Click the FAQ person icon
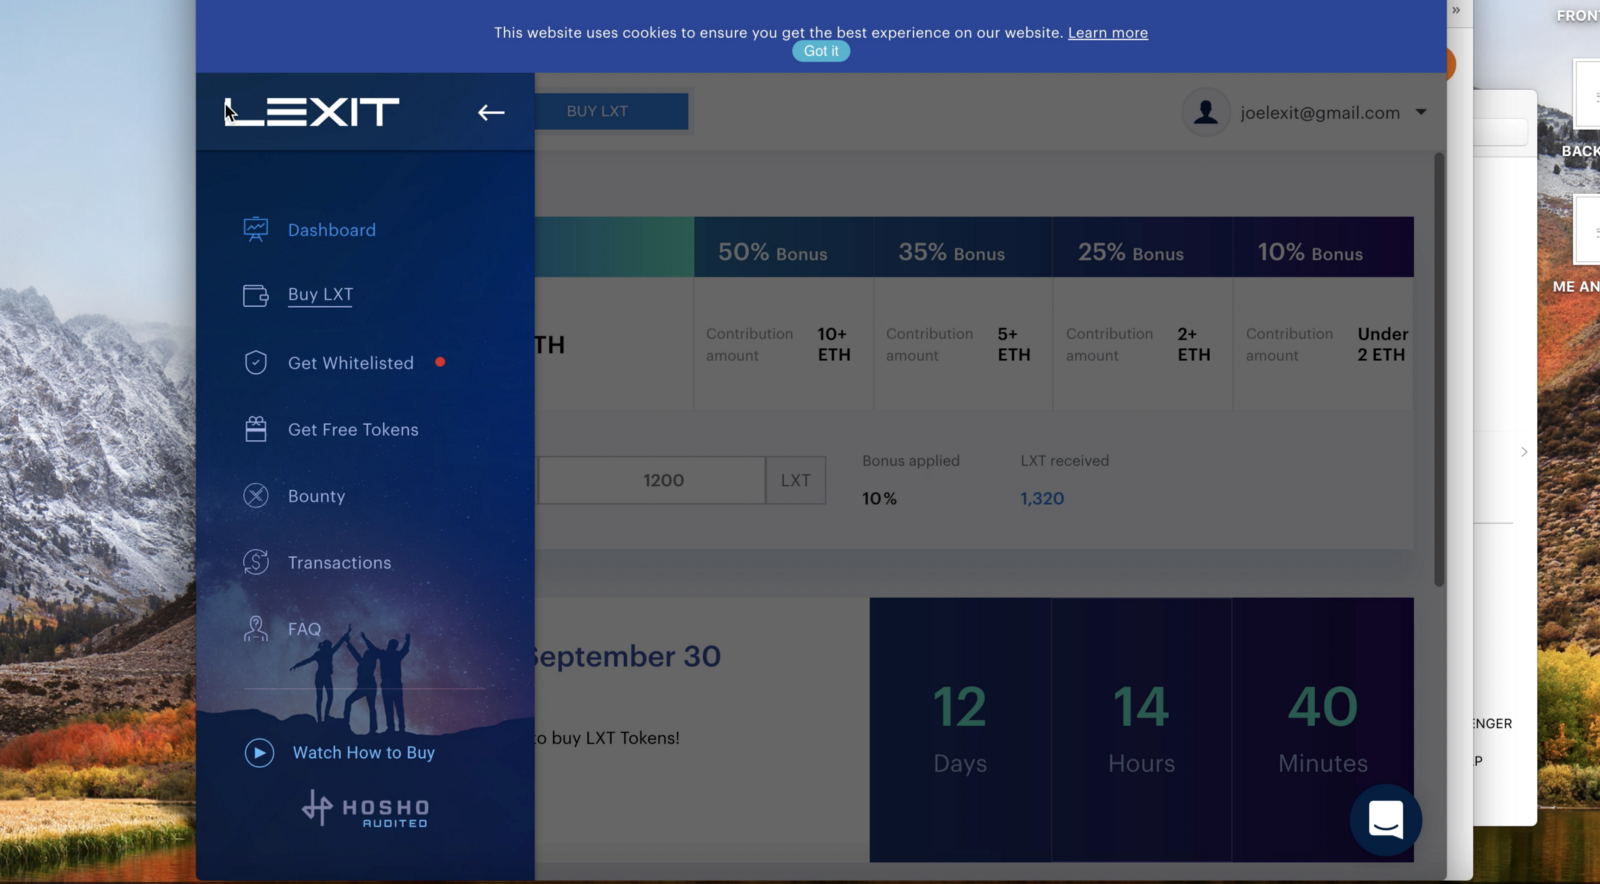Image resolution: width=1600 pixels, height=884 pixels. (x=256, y=628)
